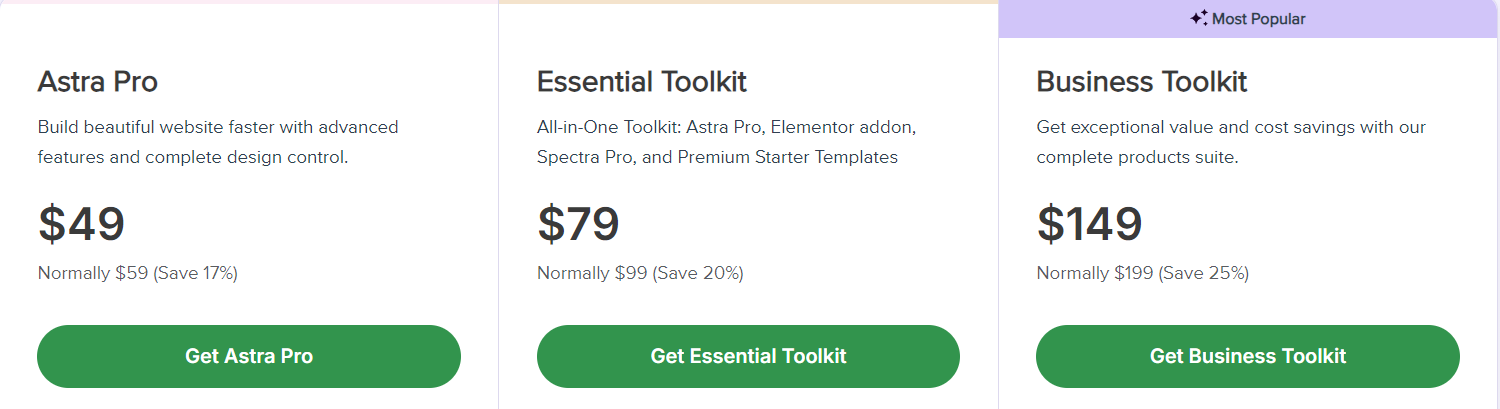Click the All-in-One Toolkit description text
The height and width of the screenshot is (409, 1500).
coord(726,142)
